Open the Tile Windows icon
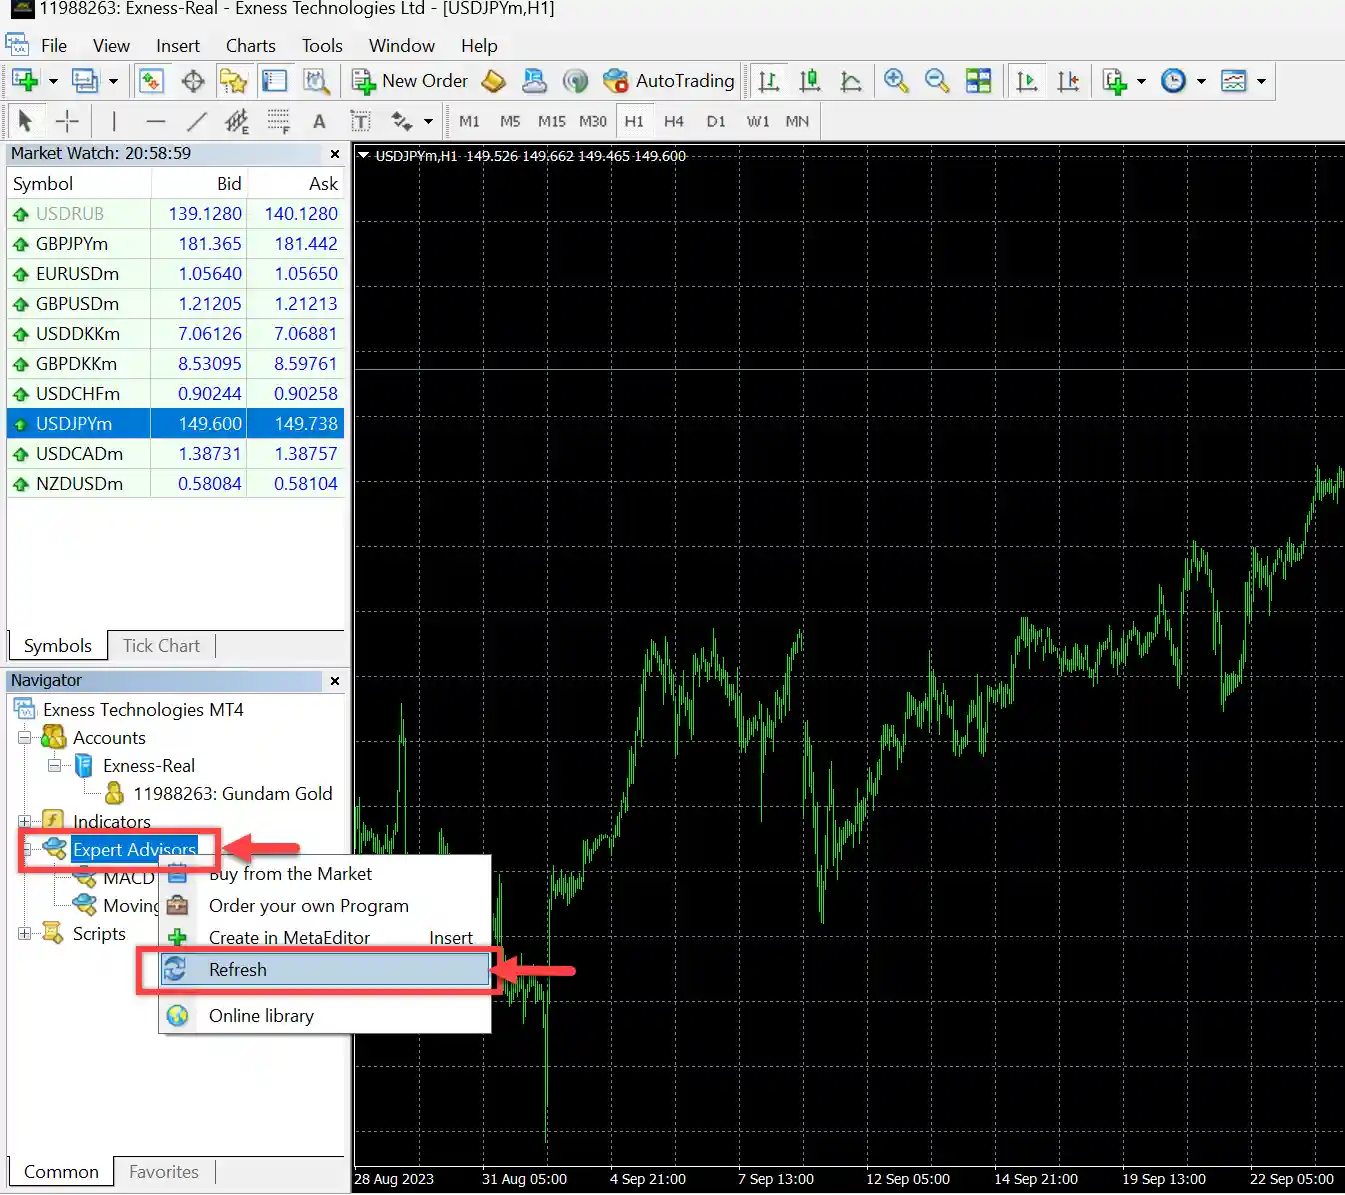1345x1195 pixels. 978,81
